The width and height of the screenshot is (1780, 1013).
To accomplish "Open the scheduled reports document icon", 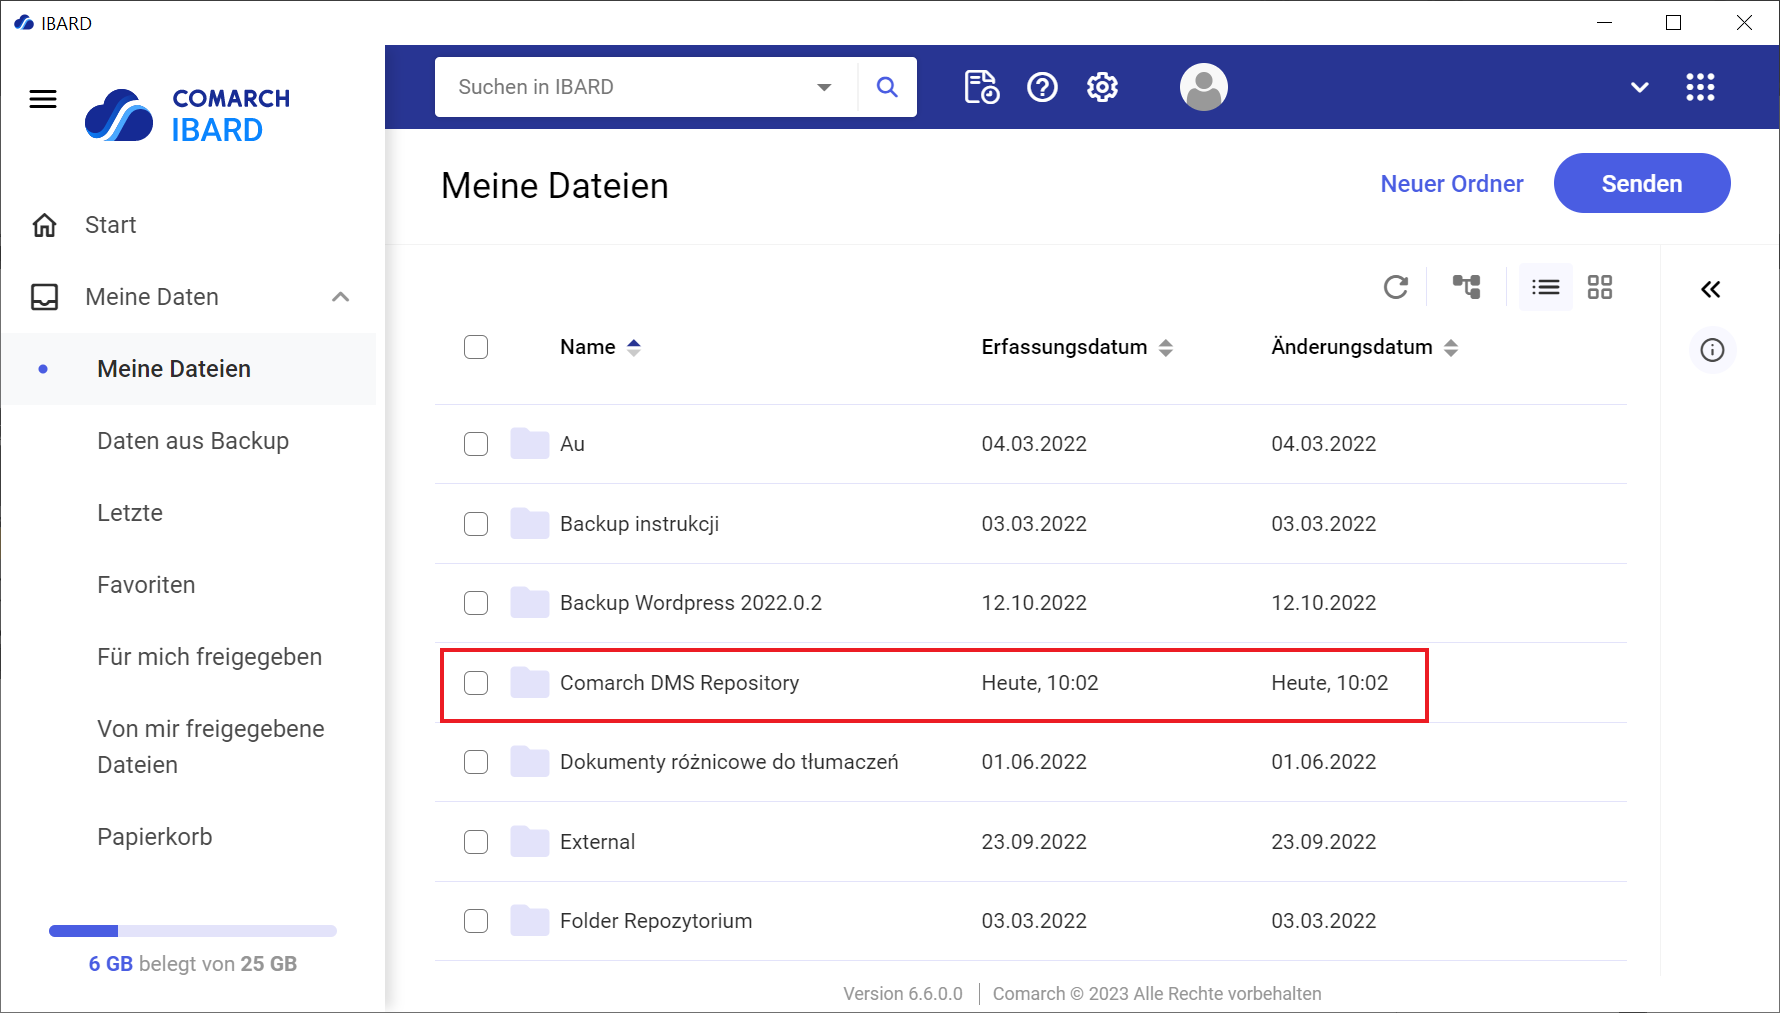I will (981, 87).
